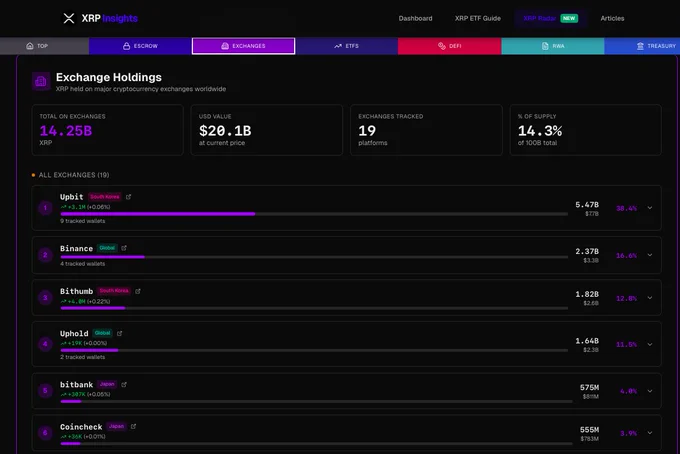Click the USD Value $20.1B card
The width and height of the screenshot is (680, 454).
[x=267, y=130]
